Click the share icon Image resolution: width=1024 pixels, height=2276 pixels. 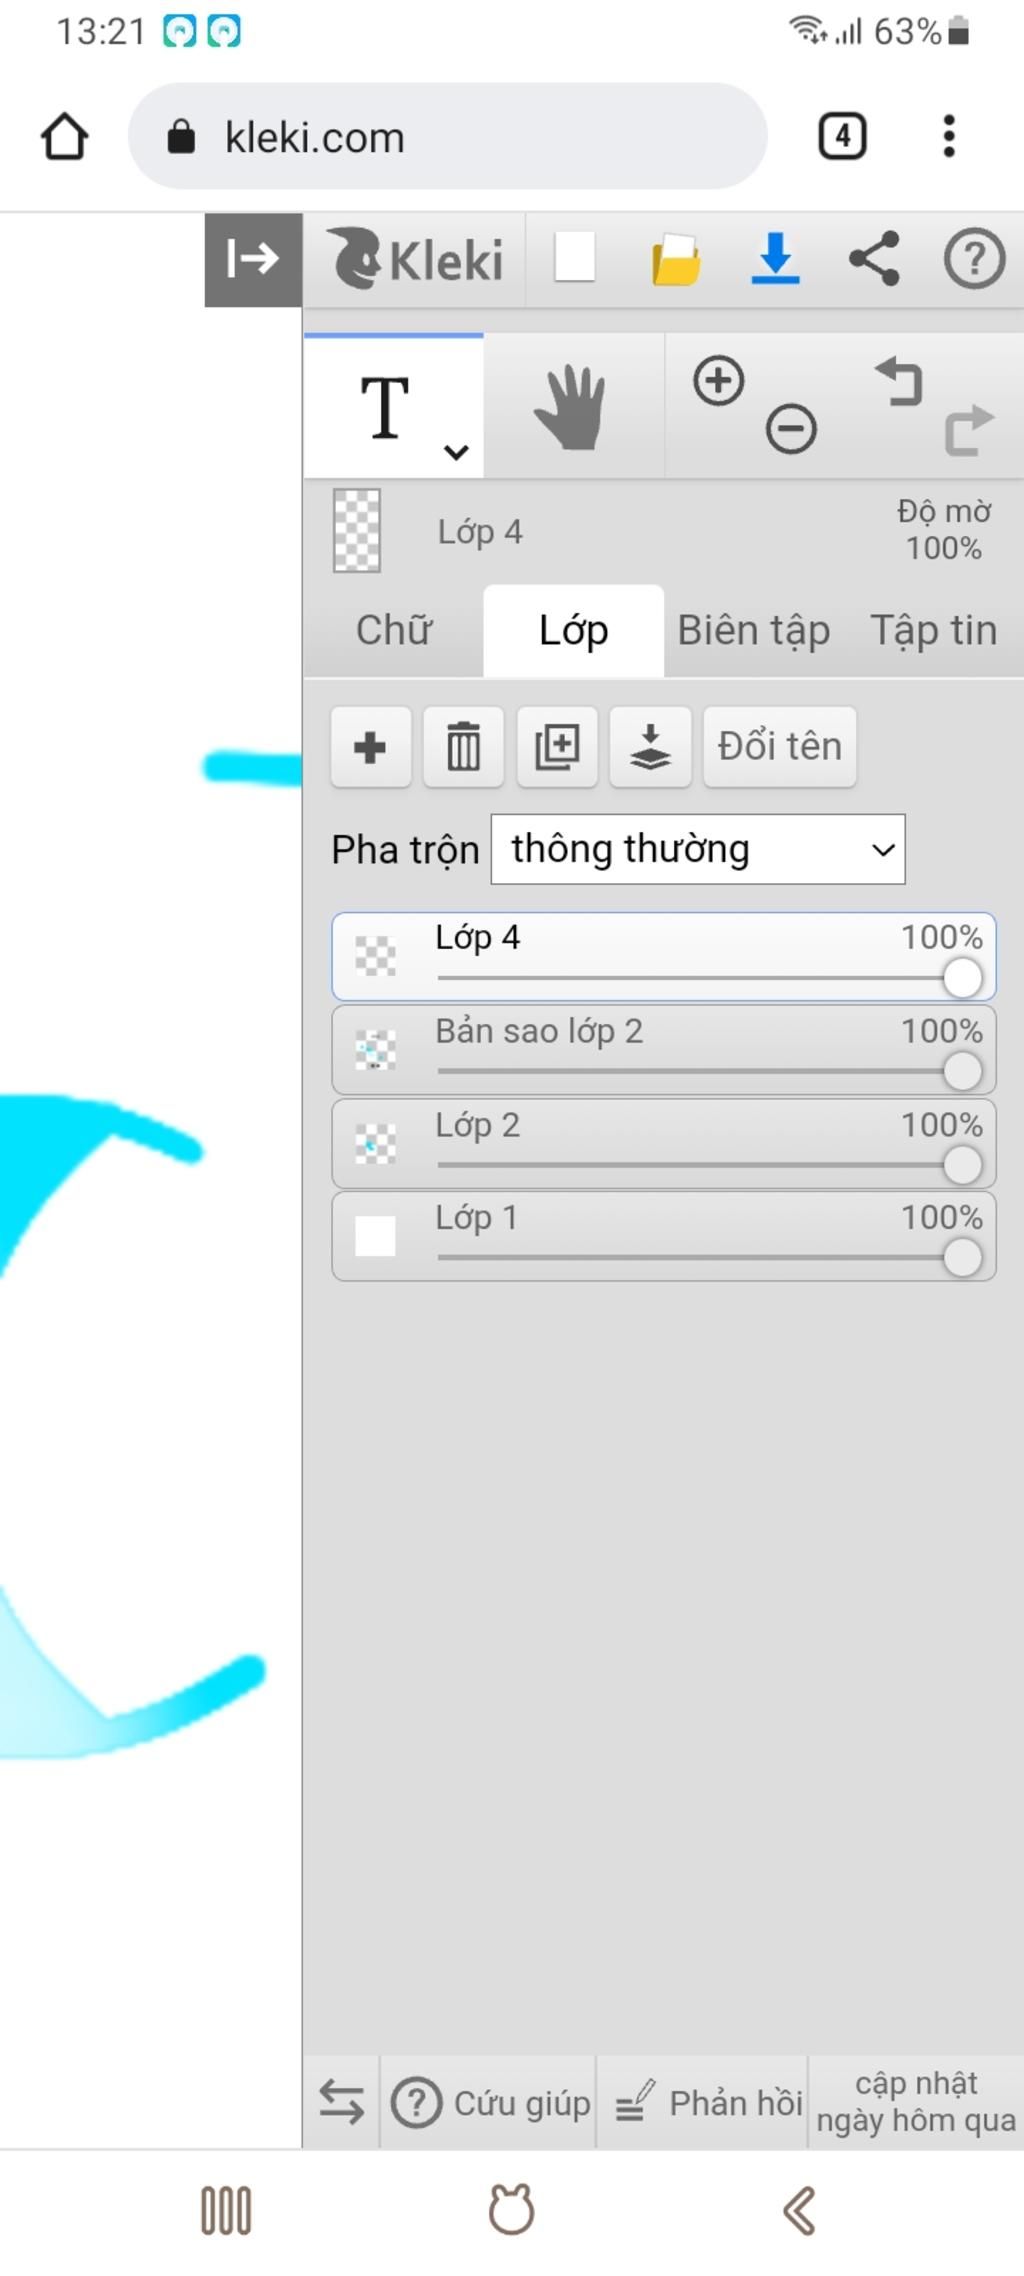(x=874, y=259)
